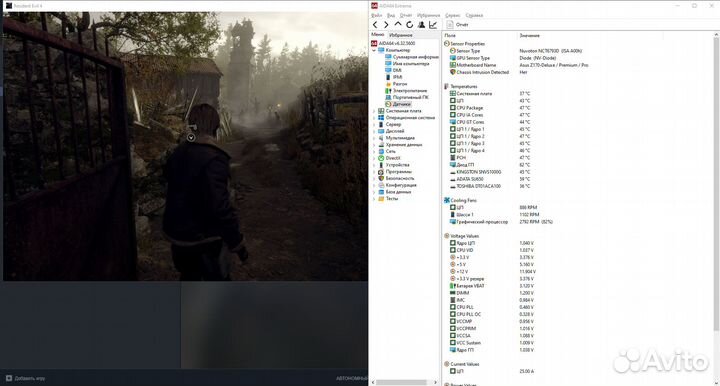Select the Конфигурация category icon
The height and width of the screenshot is (386, 720).
coord(381,185)
